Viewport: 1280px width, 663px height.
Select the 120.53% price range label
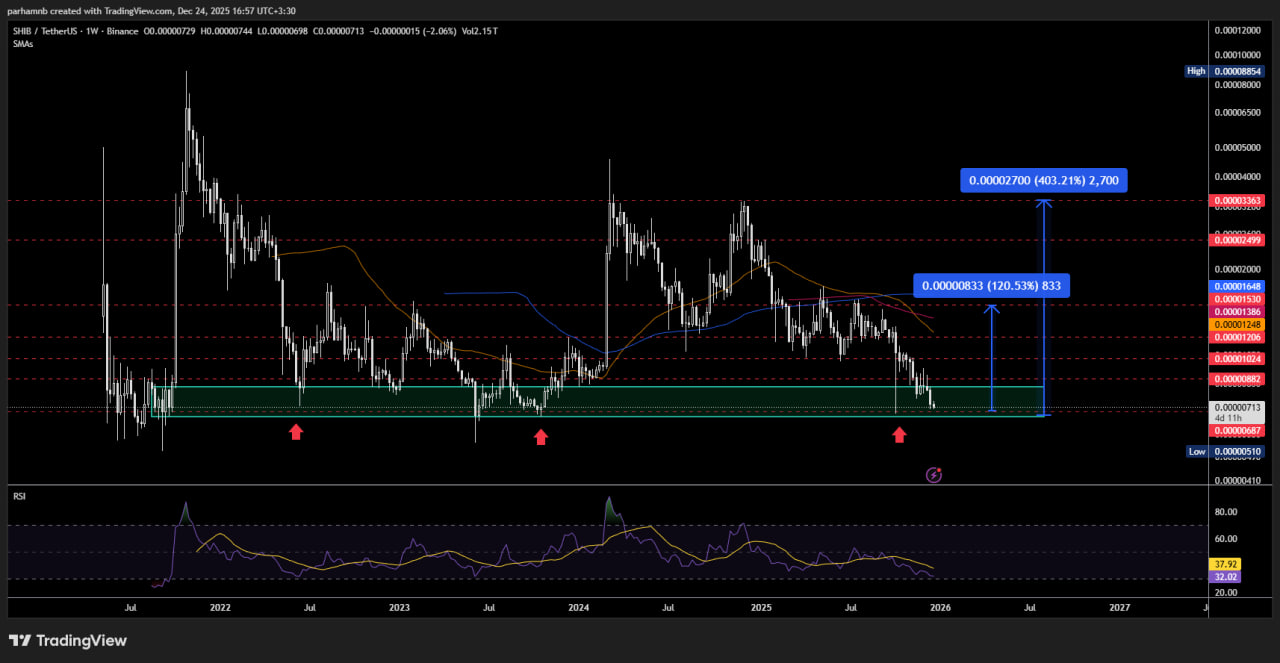point(992,286)
